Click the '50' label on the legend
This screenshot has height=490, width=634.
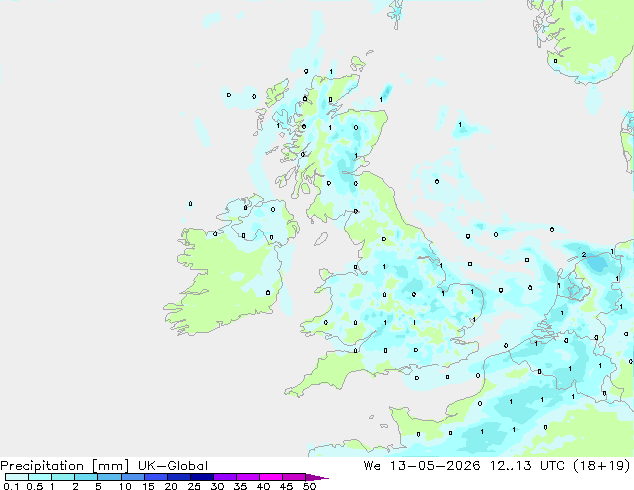[x=309, y=486]
